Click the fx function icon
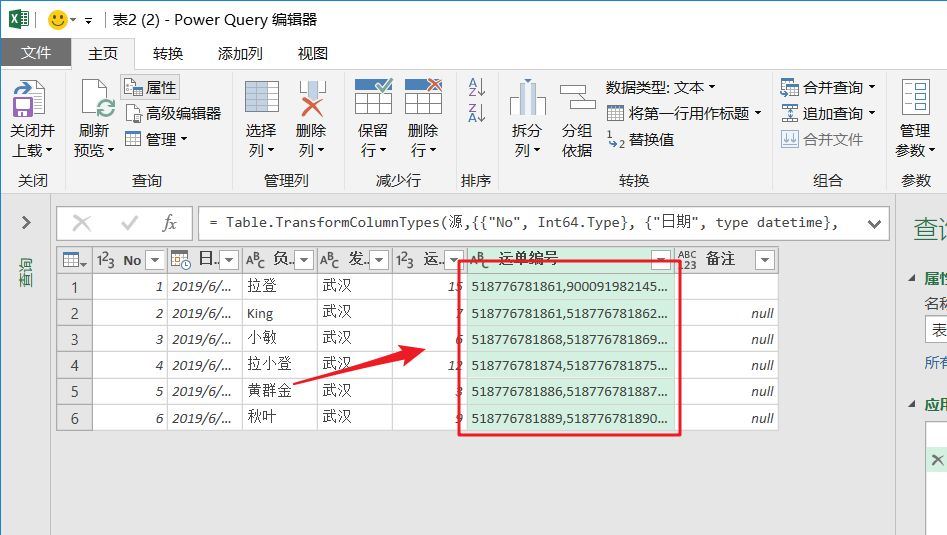This screenshot has height=535, width=947. (x=170, y=223)
